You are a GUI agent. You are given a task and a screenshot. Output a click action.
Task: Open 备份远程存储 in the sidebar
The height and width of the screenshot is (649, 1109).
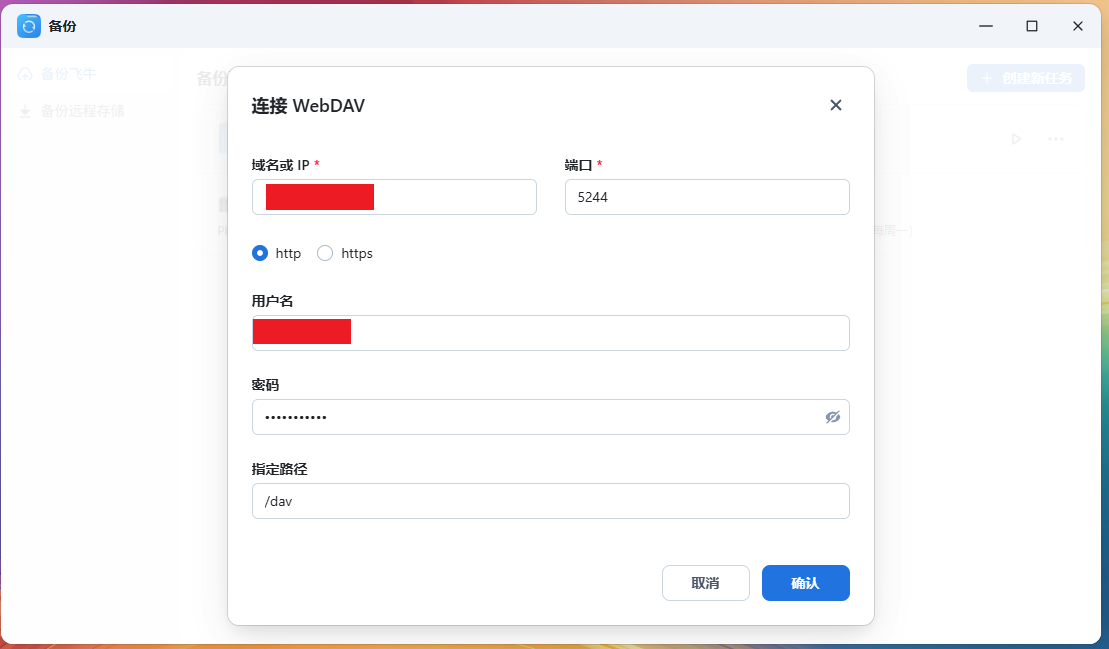tap(82, 111)
